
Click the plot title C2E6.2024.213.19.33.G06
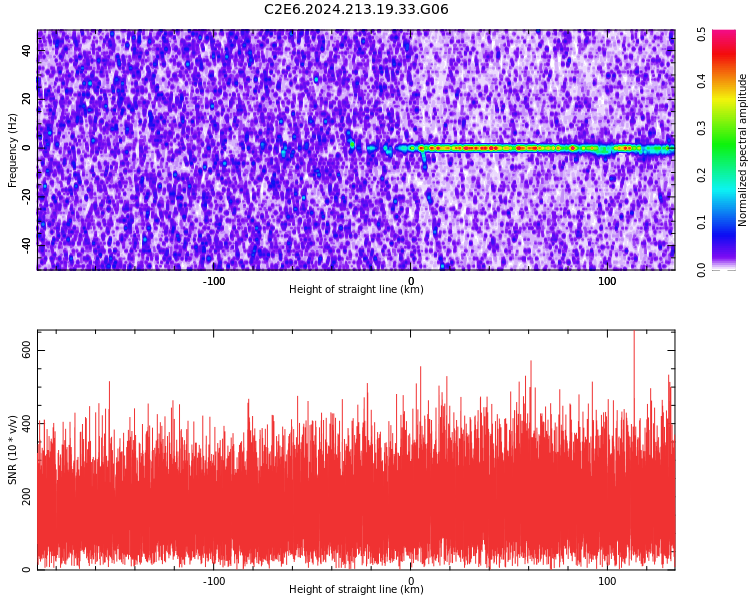tap(356, 9)
